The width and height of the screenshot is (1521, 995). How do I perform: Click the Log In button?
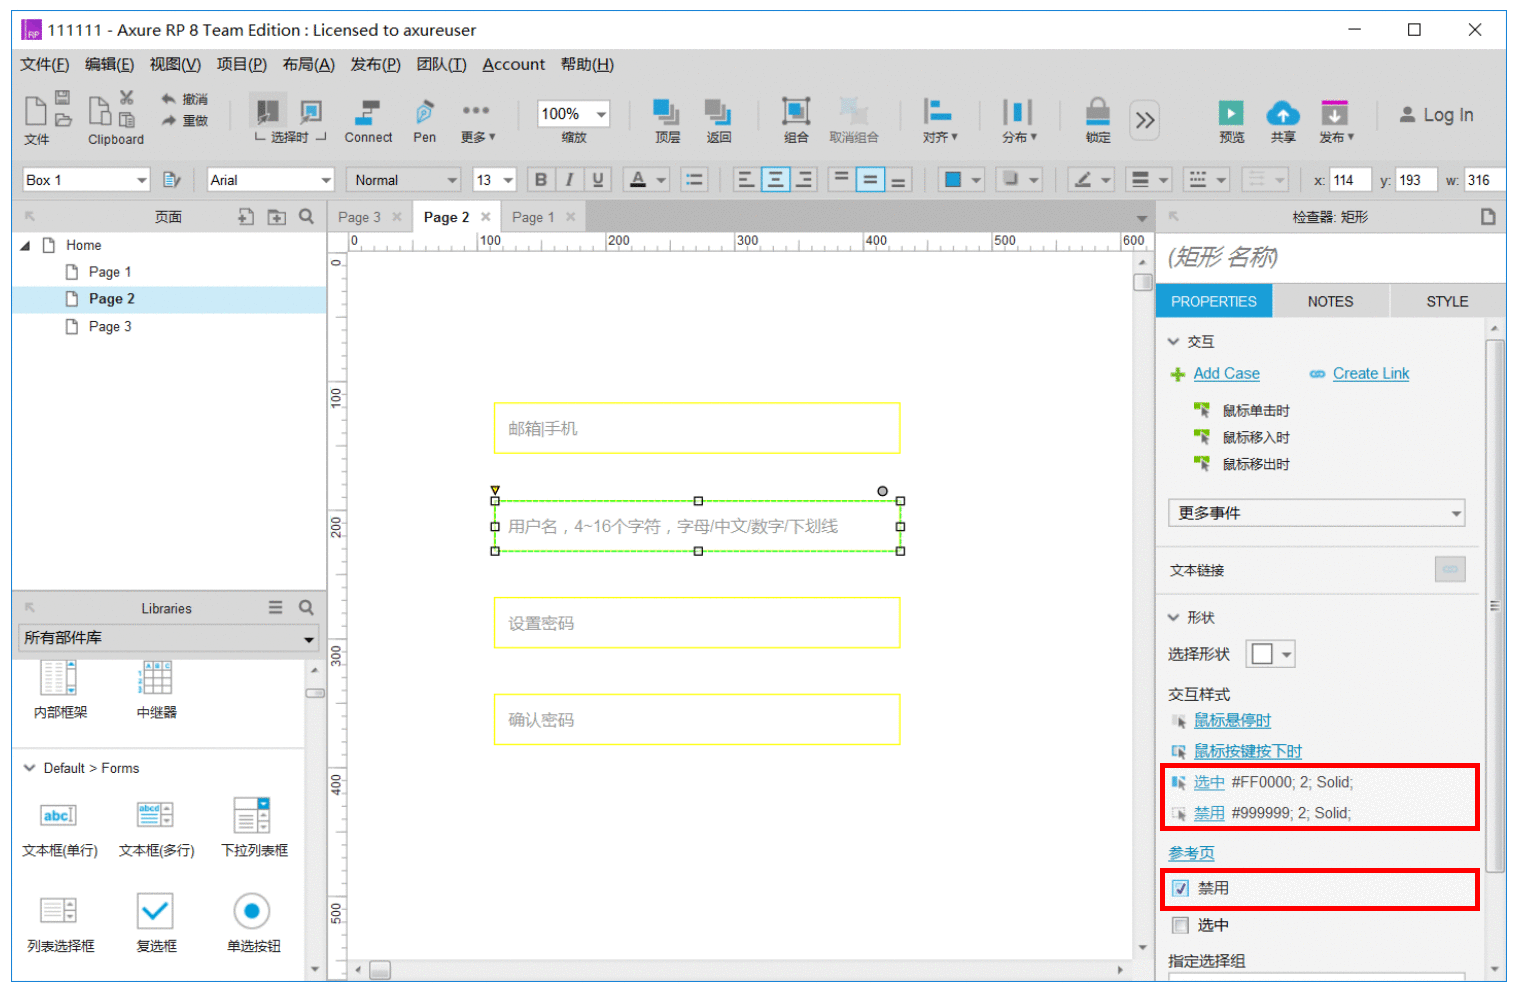[1436, 115]
